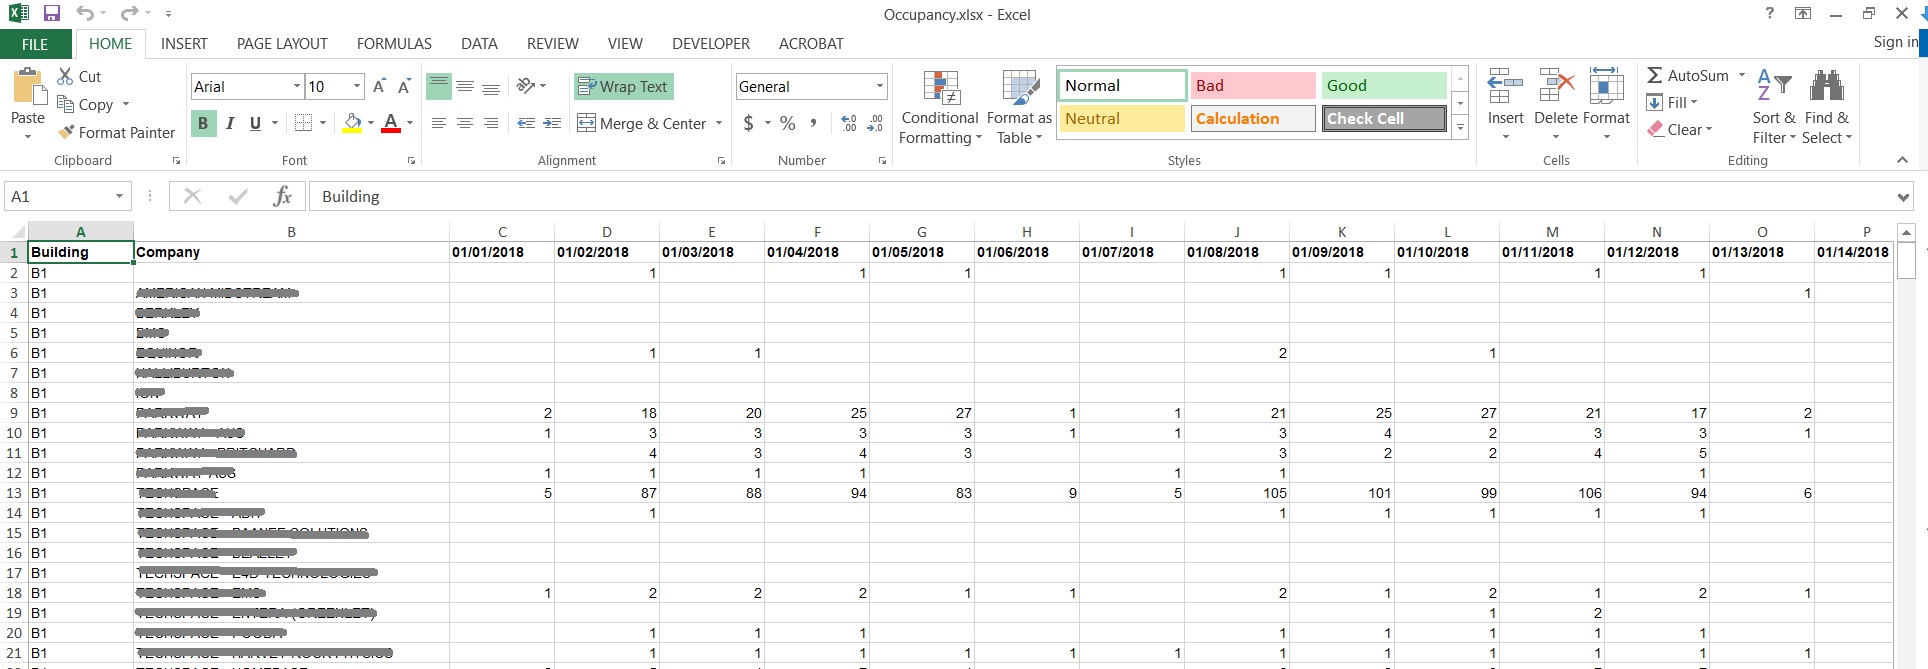Collapse the ribbon with the chevron
The height and width of the screenshot is (669, 1928).
coord(1902,160)
